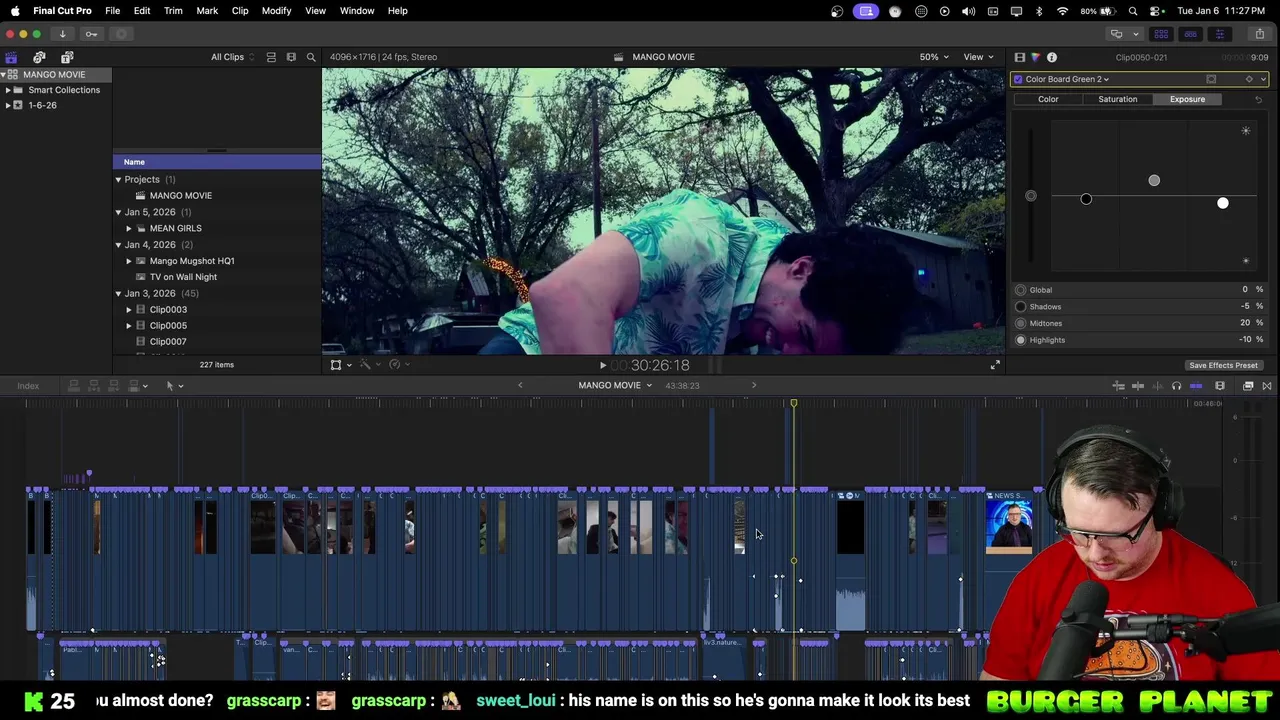The width and height of the screenshot is (1280, 720).
Task: Select the Highlights radio control
Action: click(x=1021, y=340)
